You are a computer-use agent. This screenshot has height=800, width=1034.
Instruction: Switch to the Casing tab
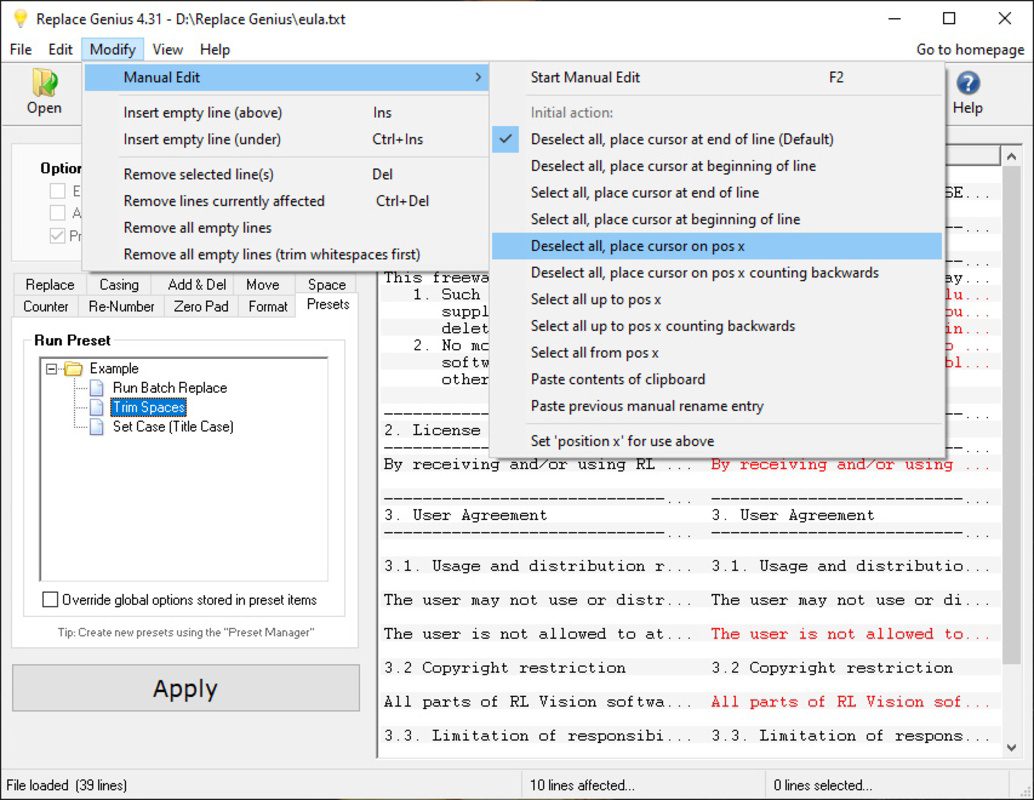tap(119, 285)
